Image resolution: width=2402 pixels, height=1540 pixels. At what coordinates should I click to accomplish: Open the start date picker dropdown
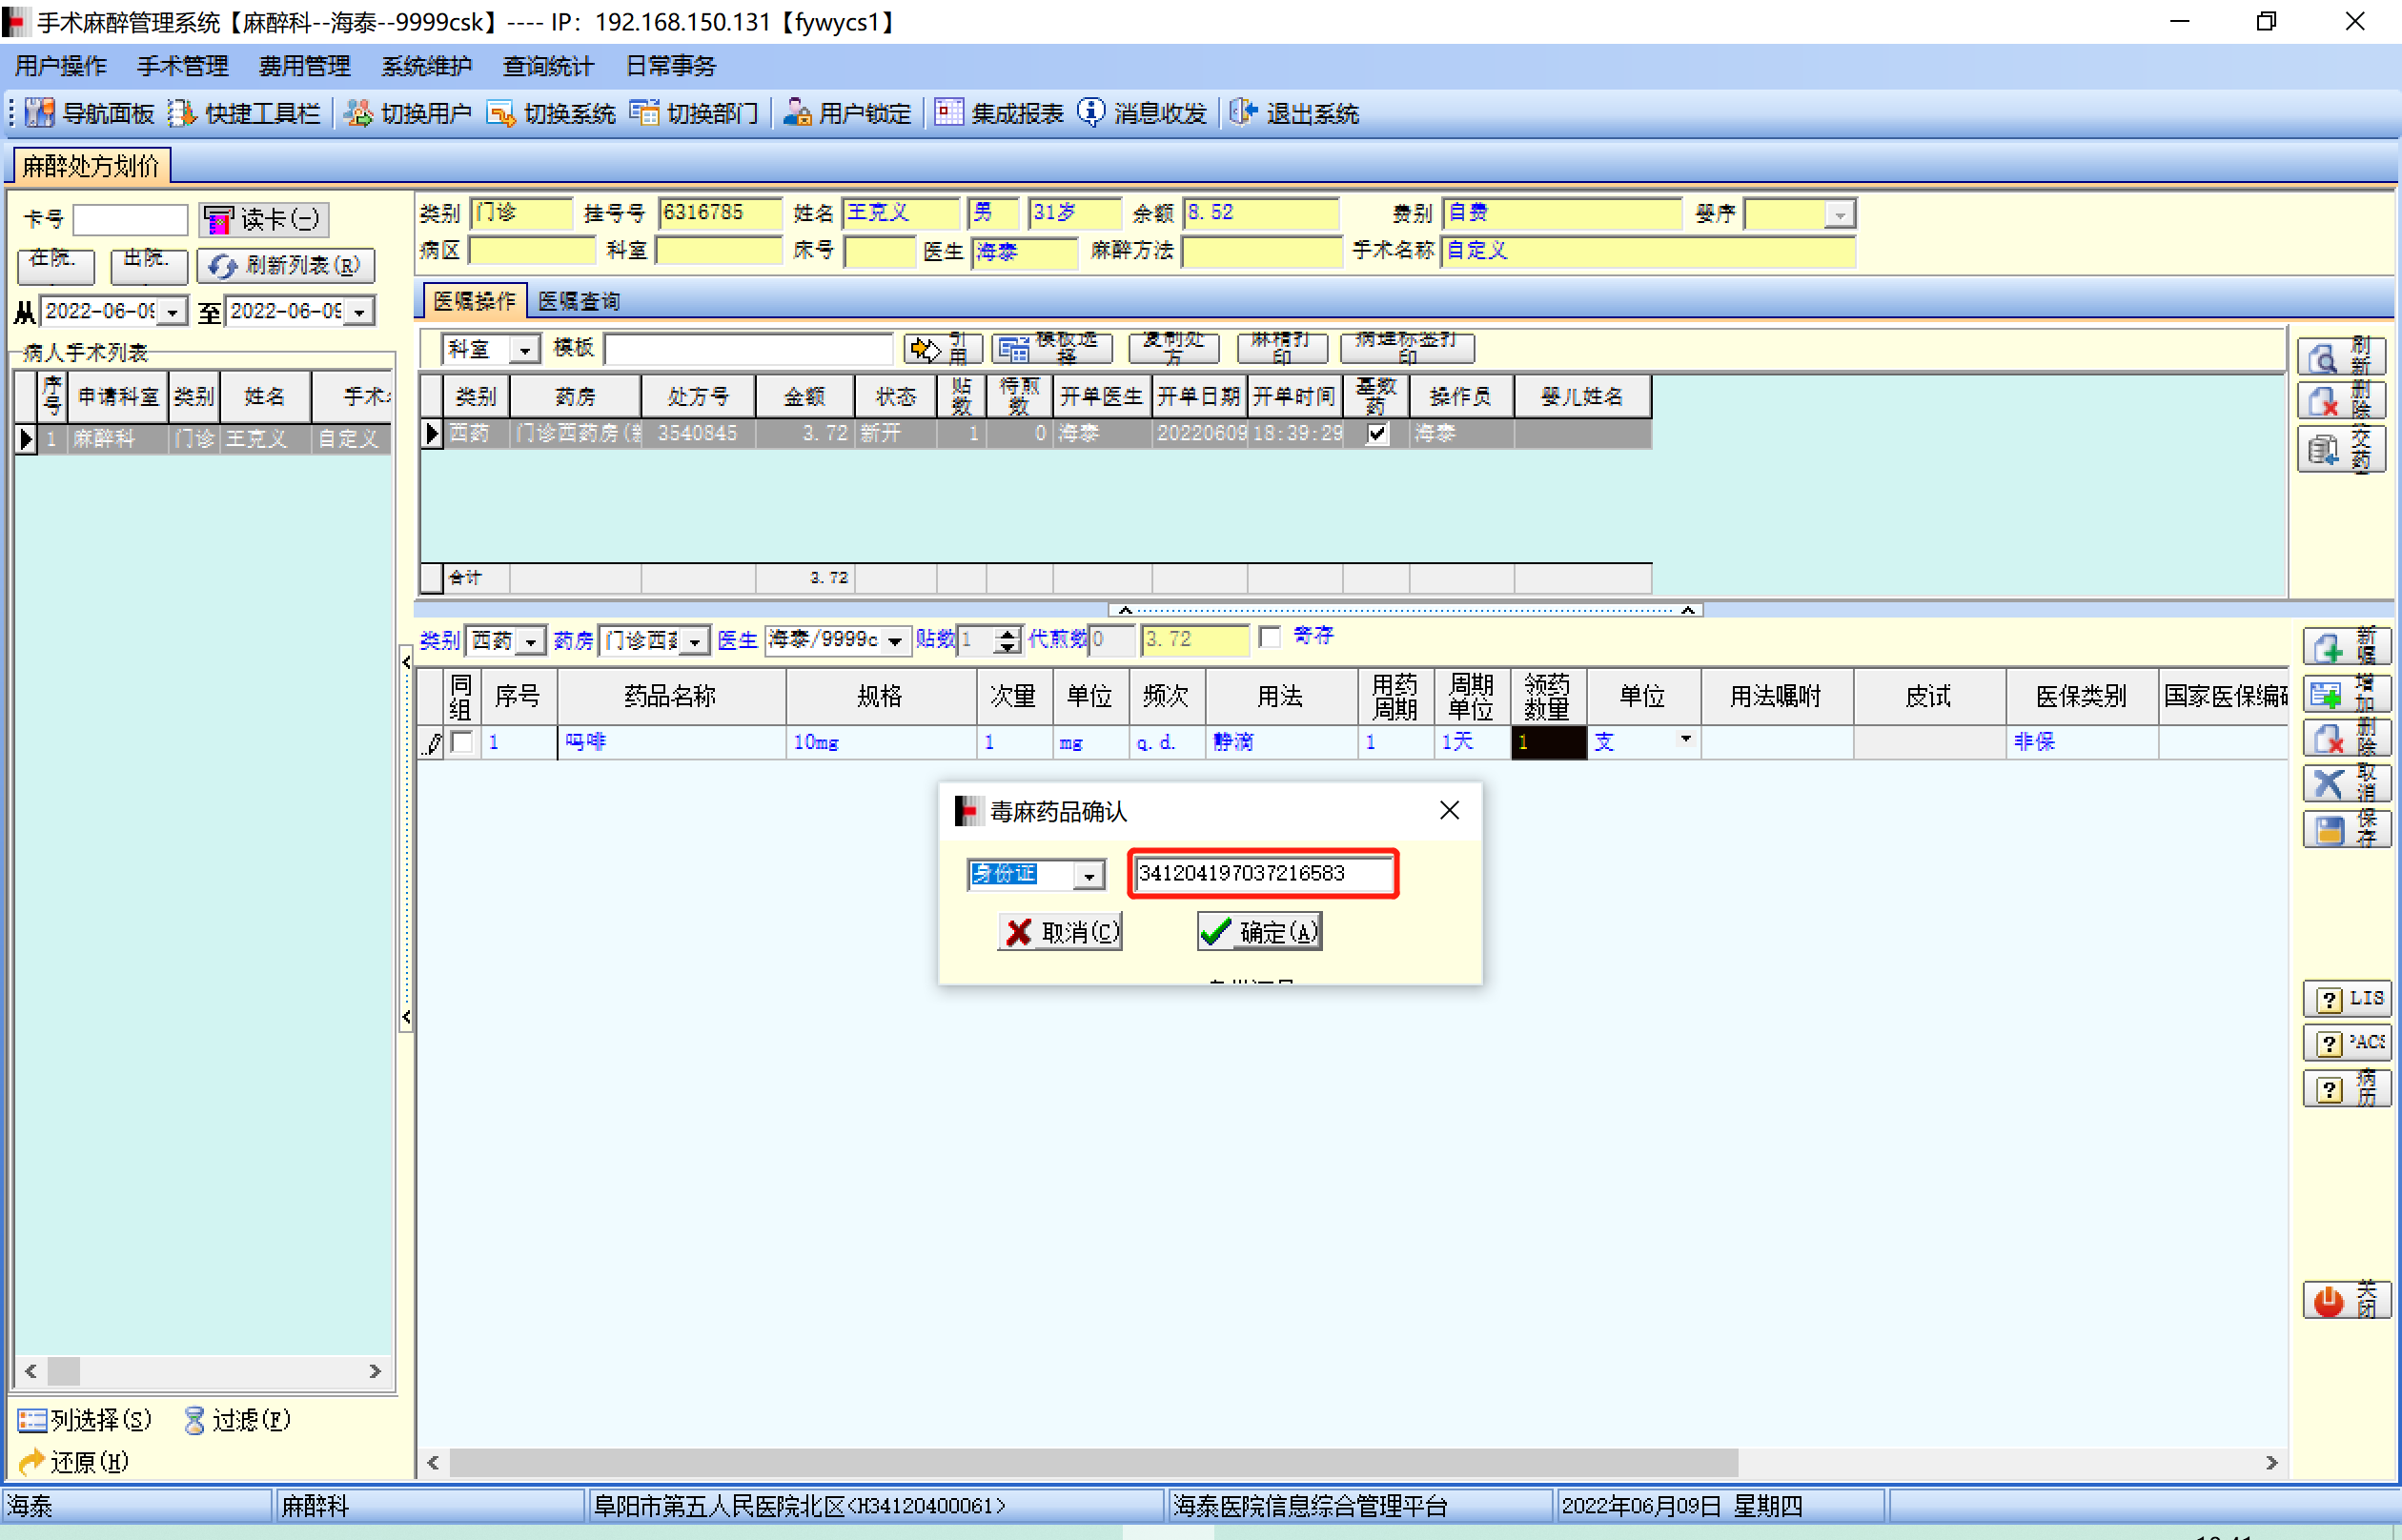173,312
